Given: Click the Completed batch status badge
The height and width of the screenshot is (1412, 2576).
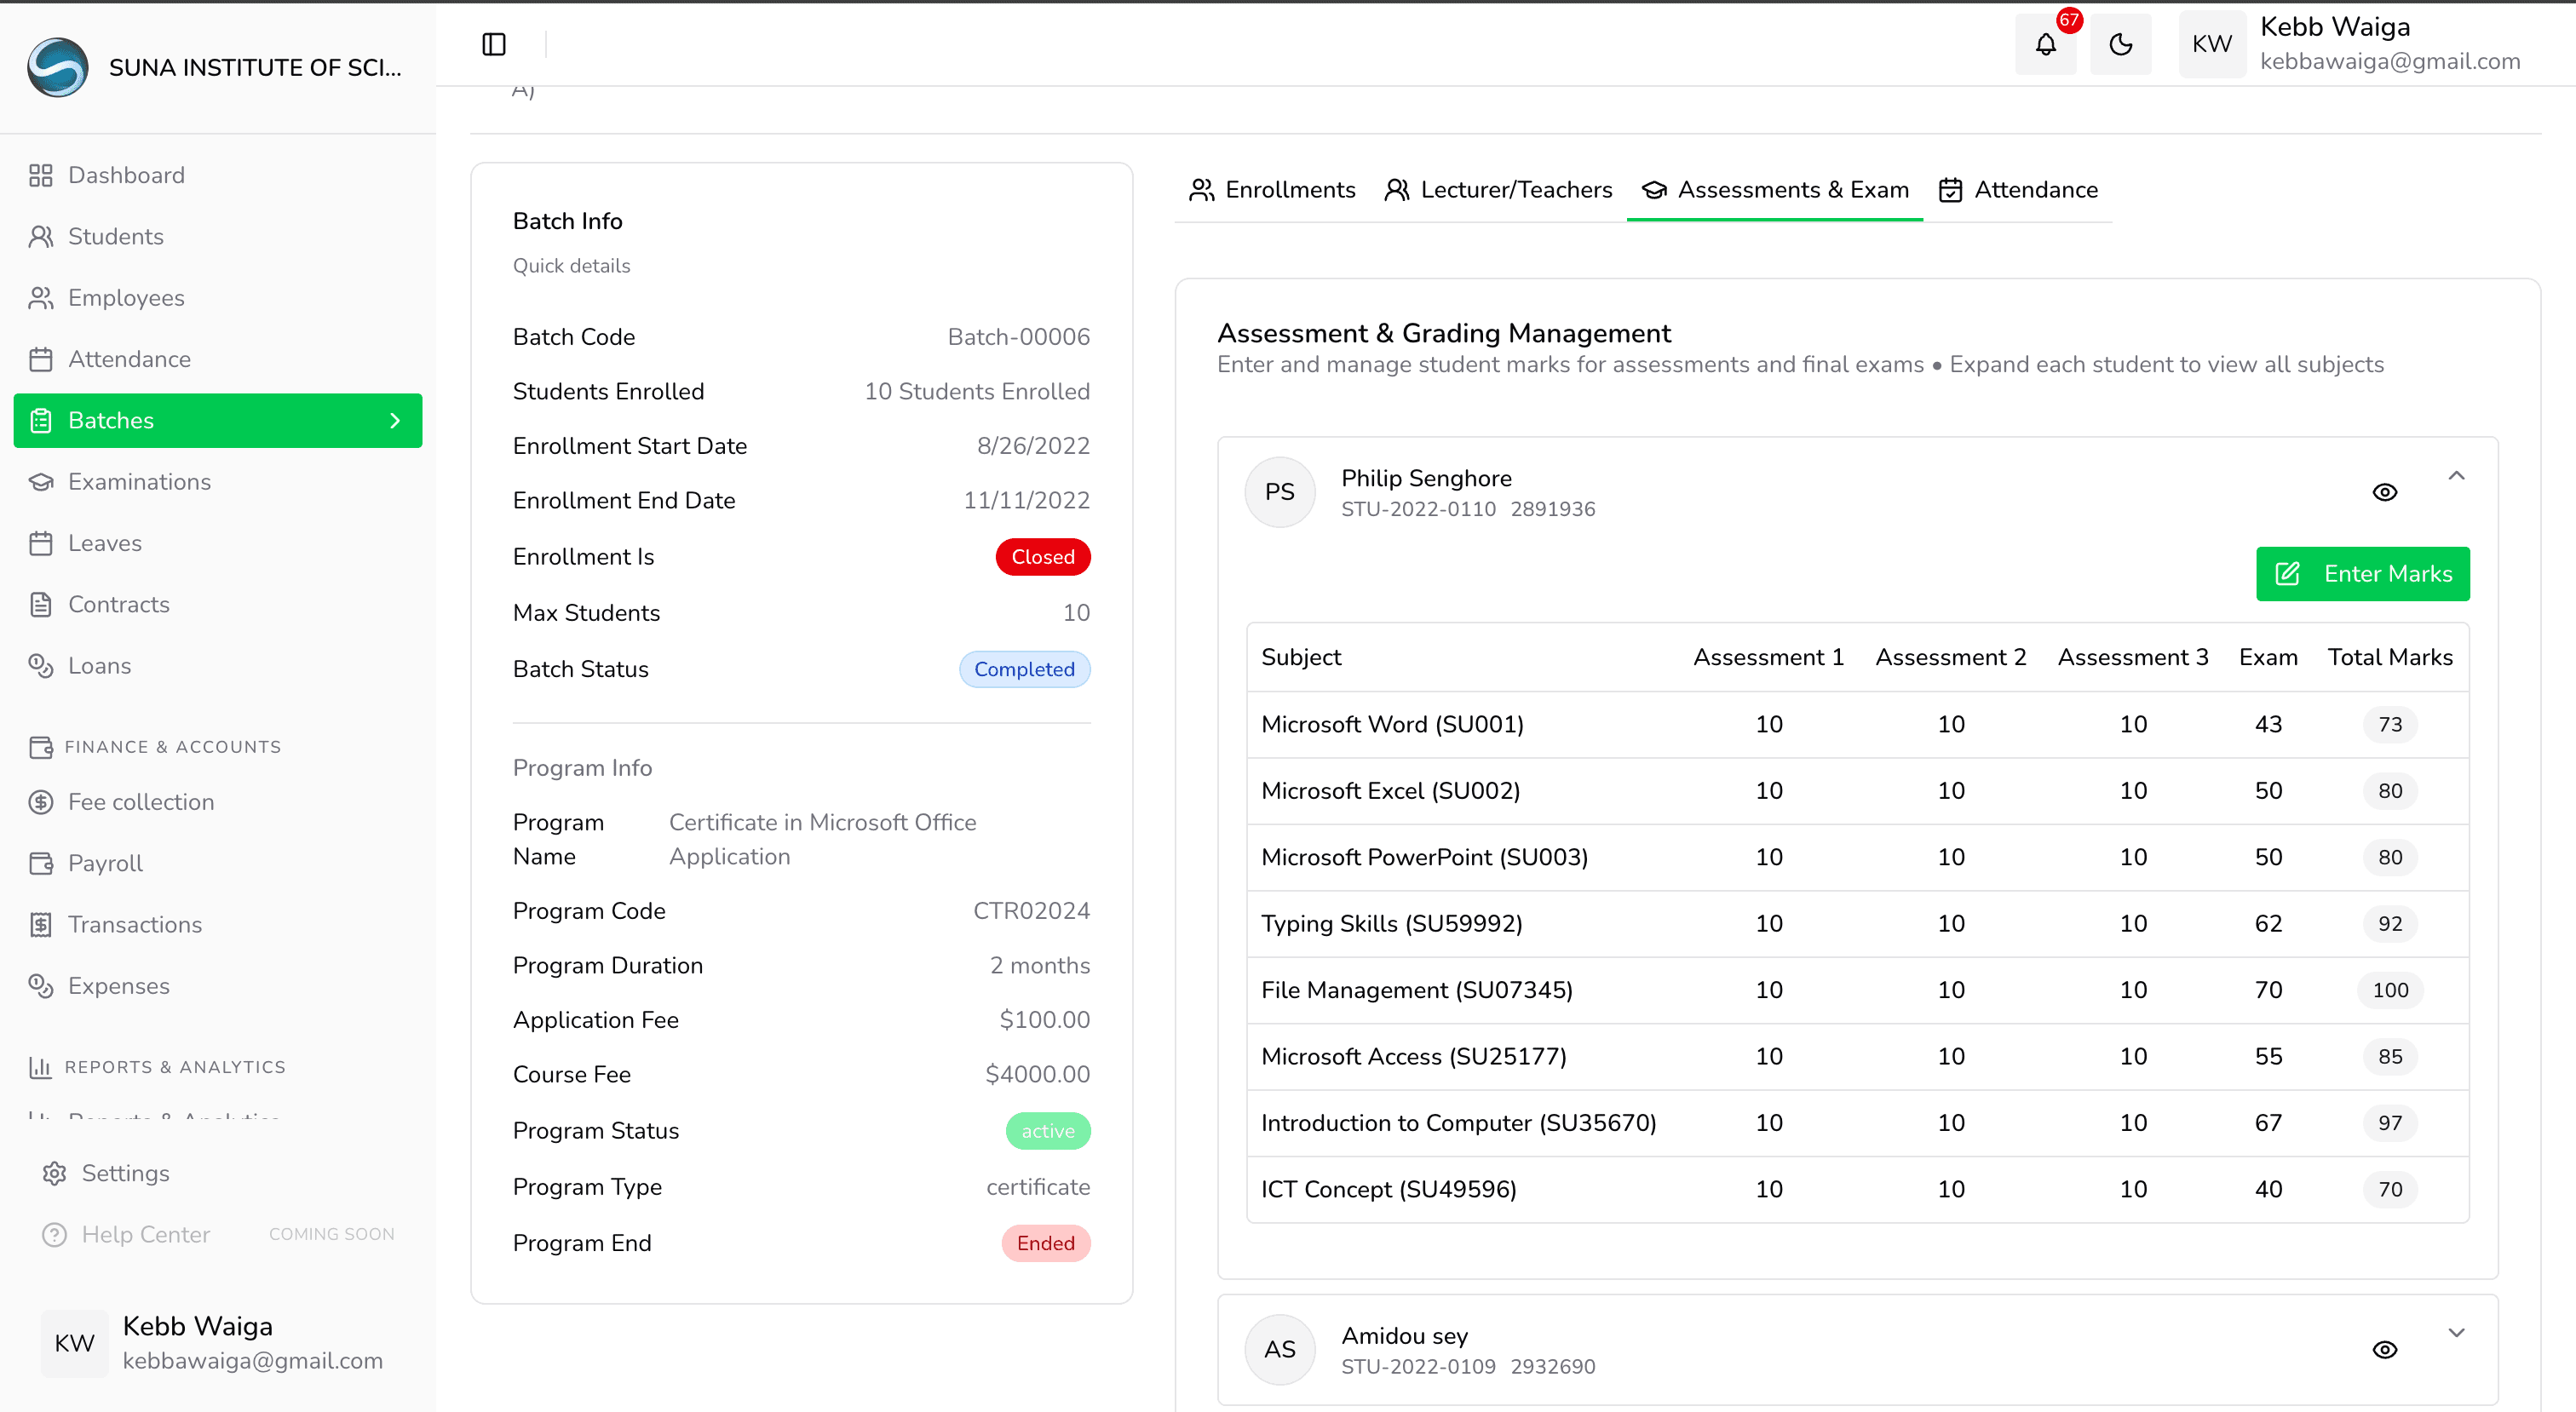Looking at the screenshot, I should [1024, 670].
